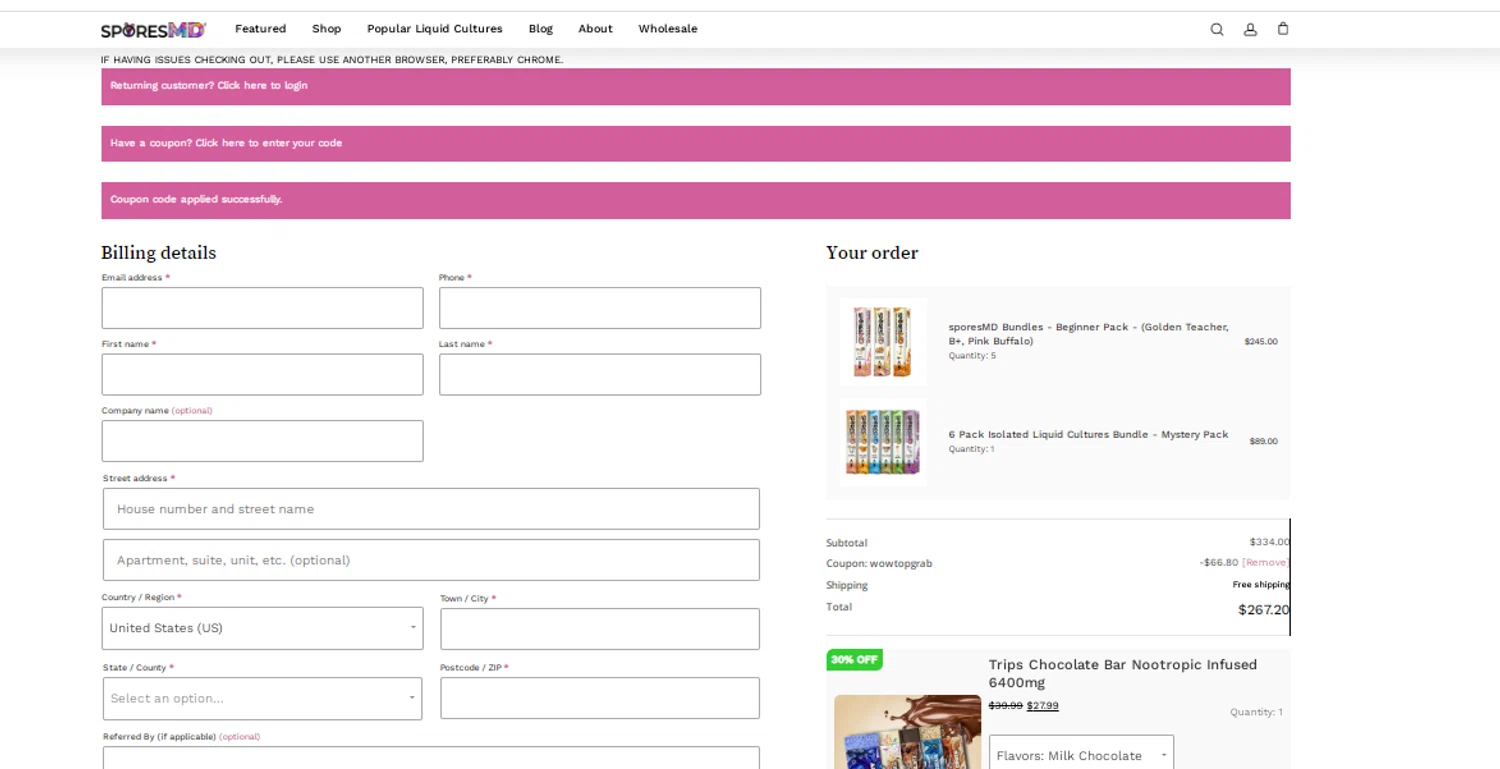This screenshot has height=769, width=1500.
Task: Click the -$66.80 discount amount
Action: coord(1219,563)
